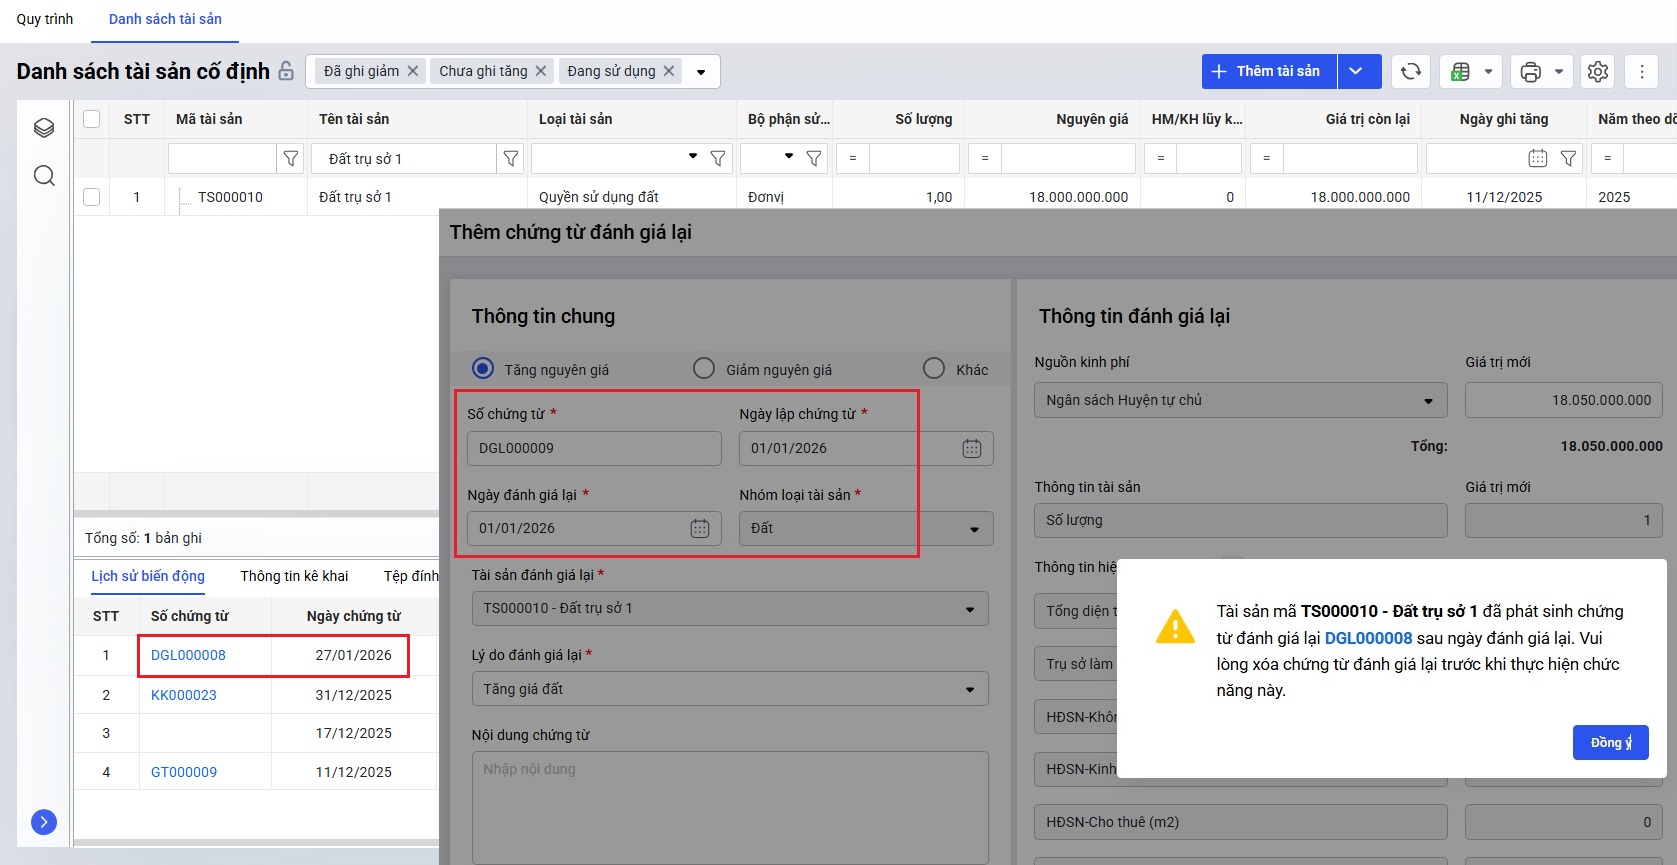Open the three-dot more options menu
The image size is (1677, 865).
pos(1641,71)
